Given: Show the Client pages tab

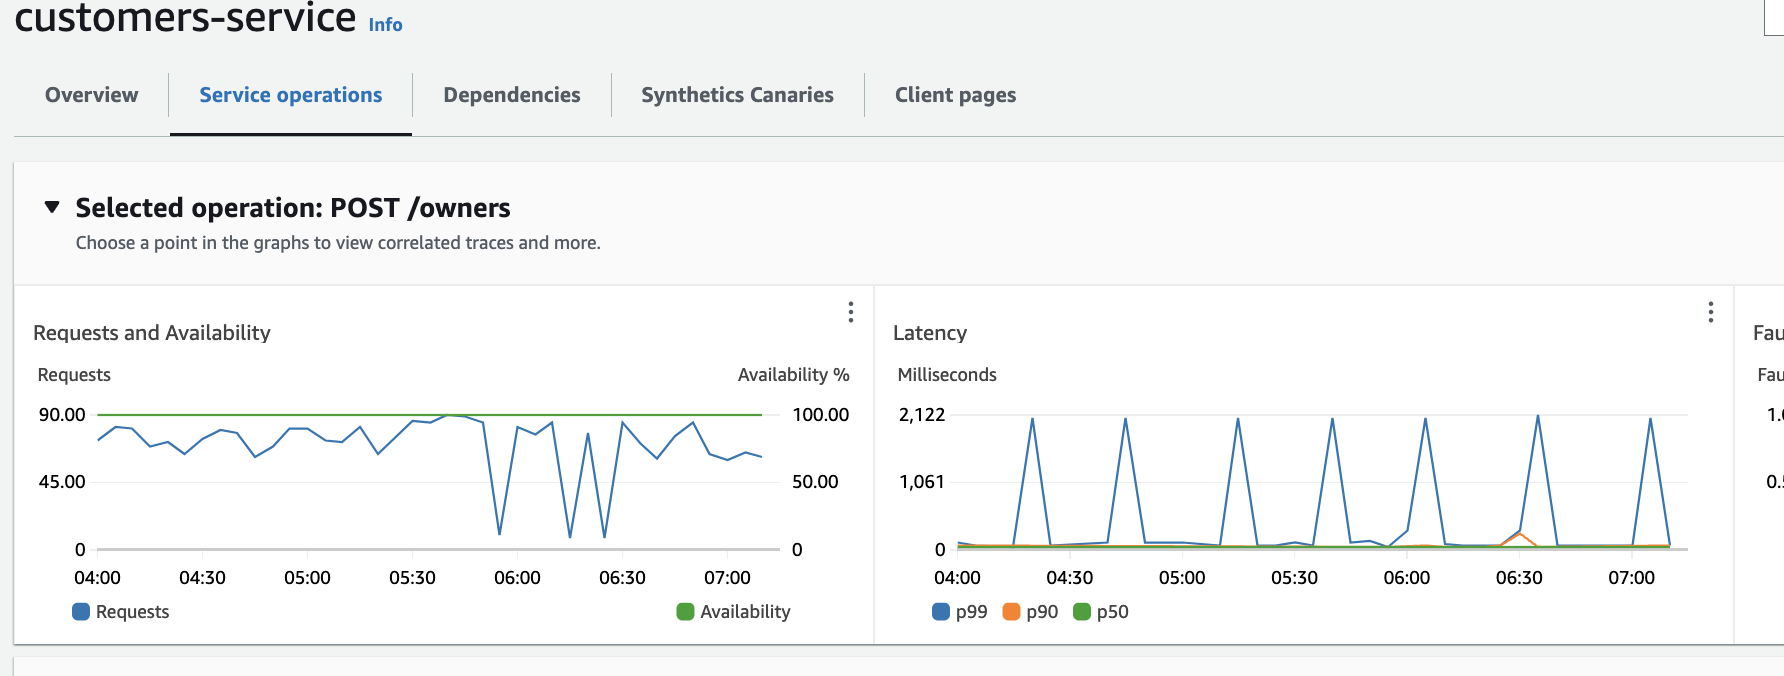Looking at the screenshot, I should [955, 95].
